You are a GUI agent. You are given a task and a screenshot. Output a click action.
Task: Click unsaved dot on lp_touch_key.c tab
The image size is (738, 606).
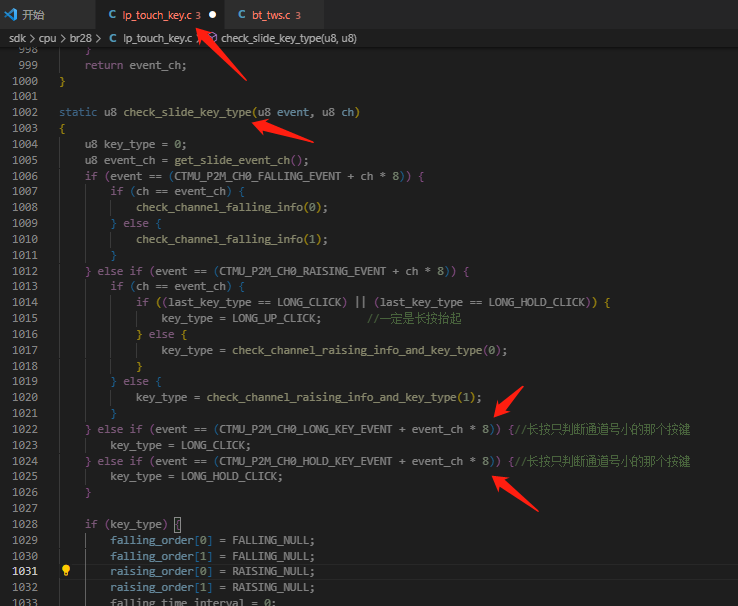click(x=213, y=15)
